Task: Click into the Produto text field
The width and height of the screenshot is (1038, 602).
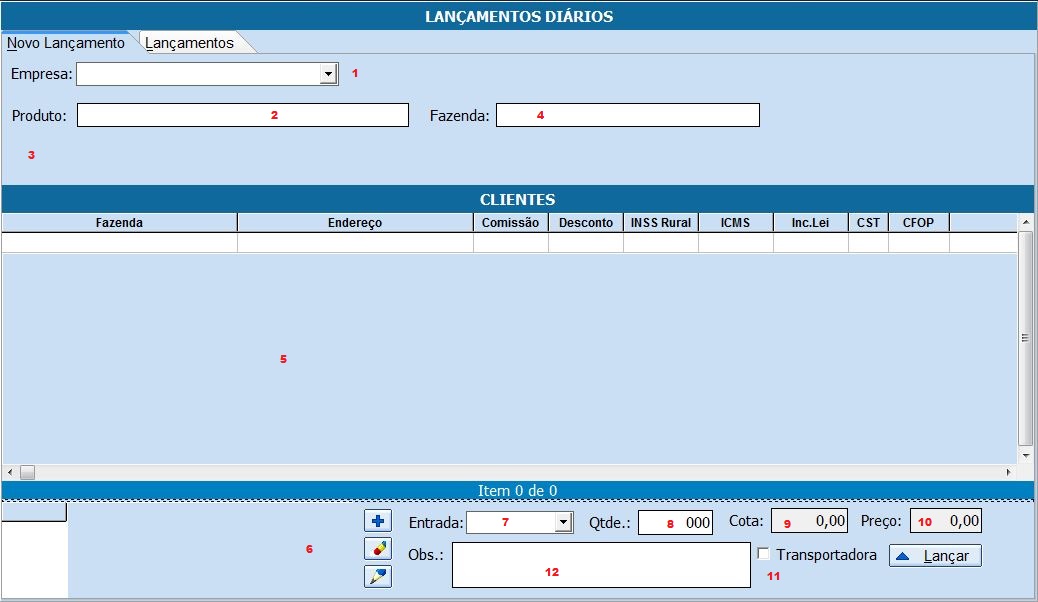Action: tap(243, 115)
